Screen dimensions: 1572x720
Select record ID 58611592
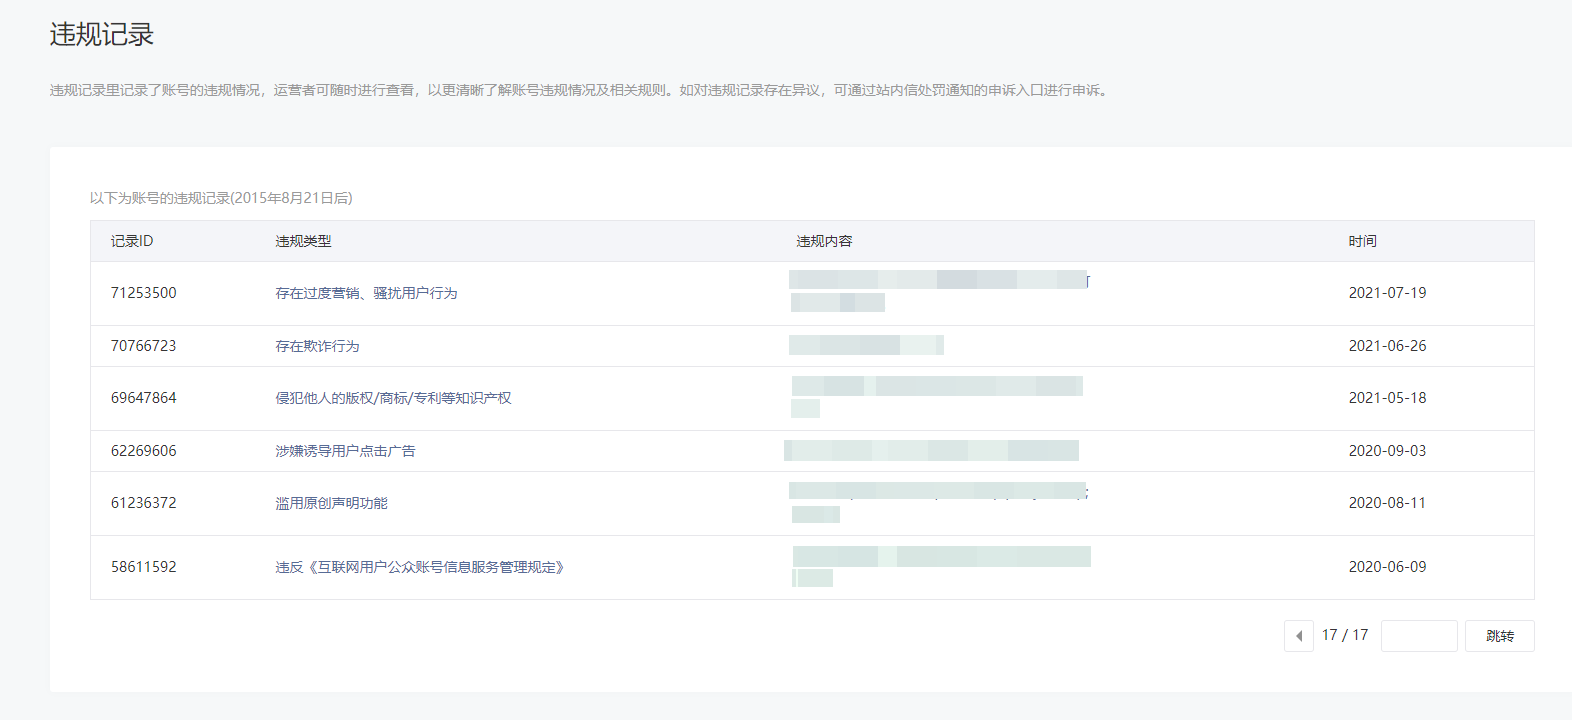click(143, 567)
